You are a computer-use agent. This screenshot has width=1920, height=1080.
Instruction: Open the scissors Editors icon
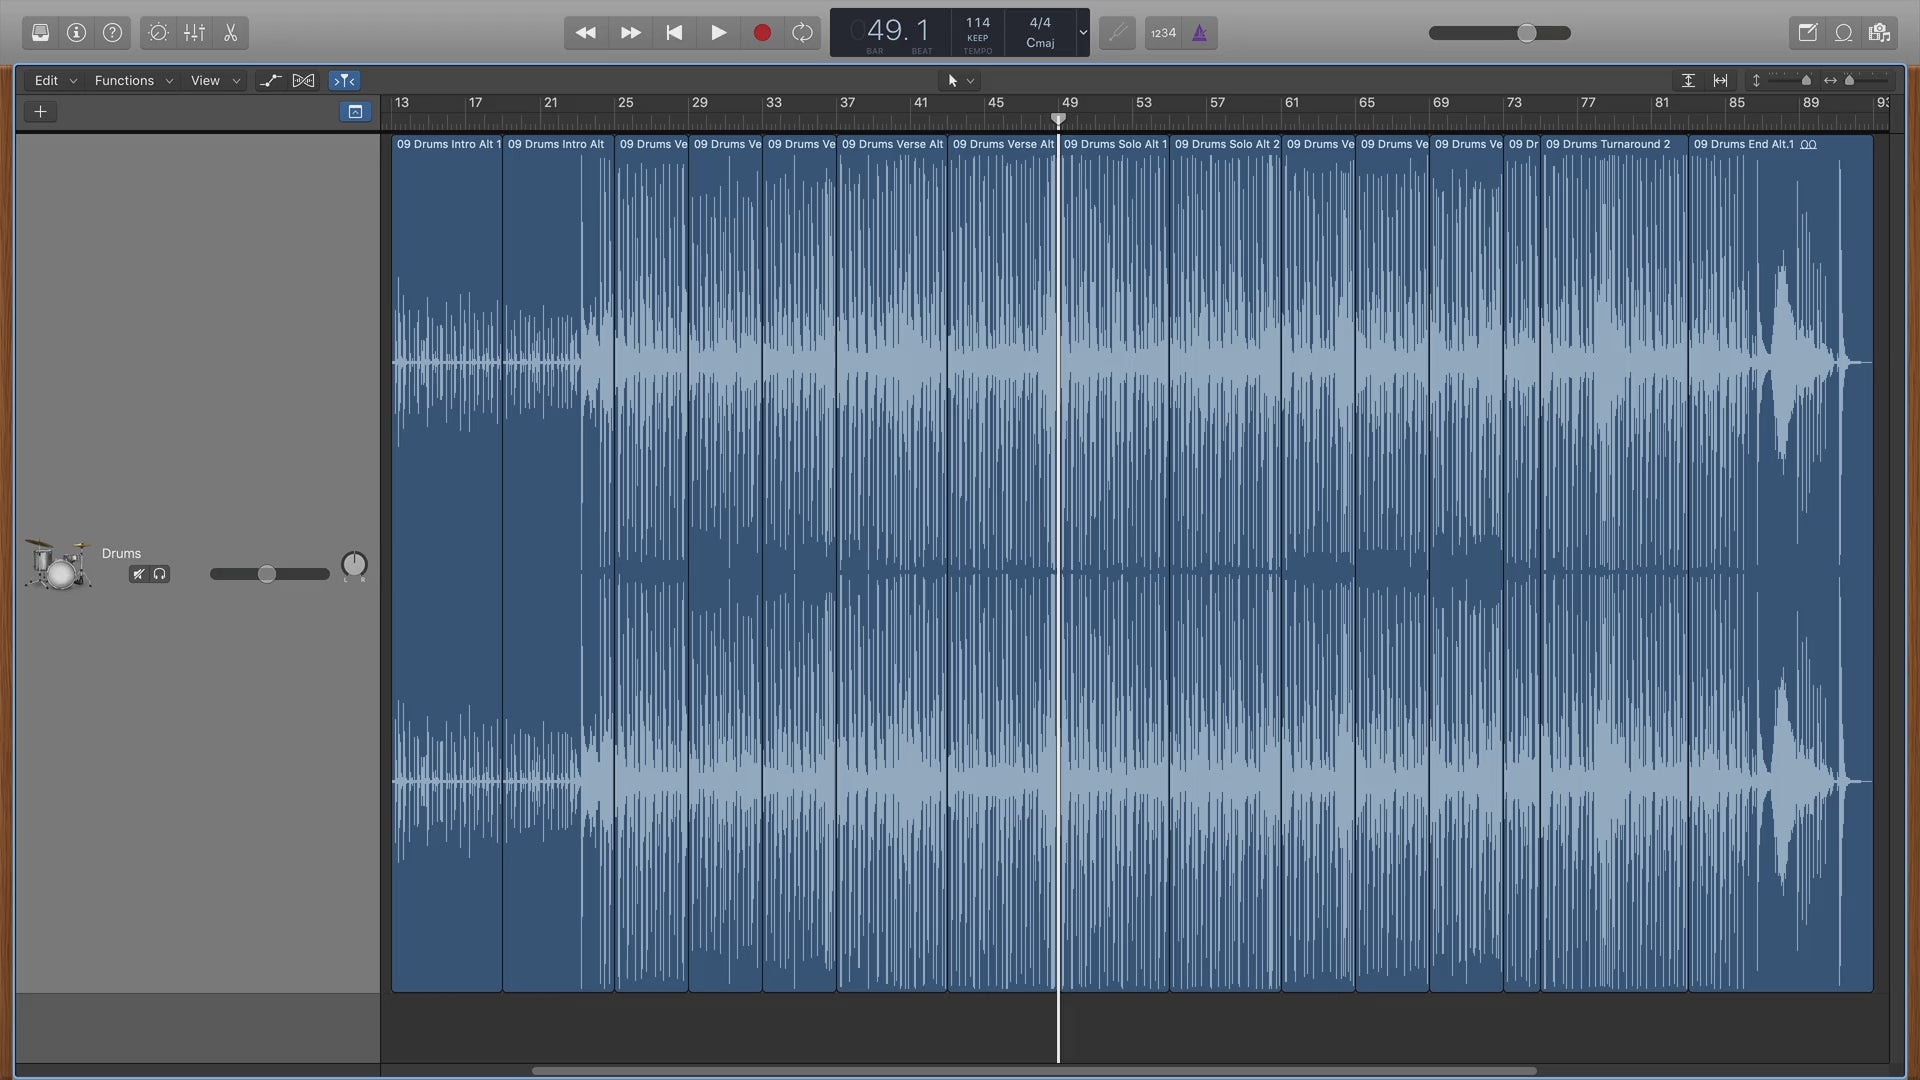click(x=230, y=33)
